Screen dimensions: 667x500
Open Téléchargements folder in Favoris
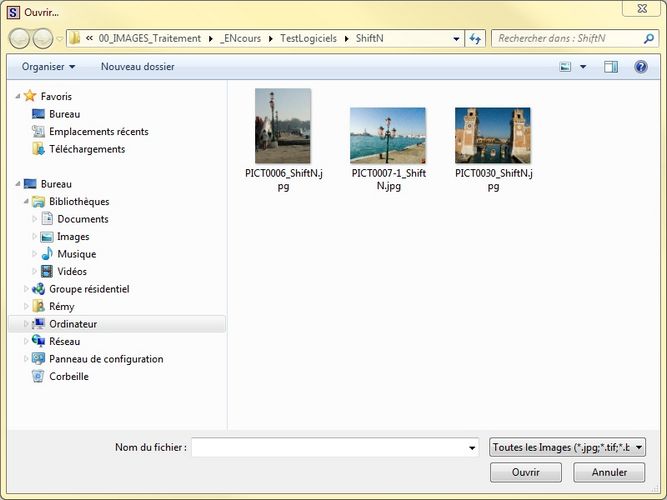[x=87, y=149]
